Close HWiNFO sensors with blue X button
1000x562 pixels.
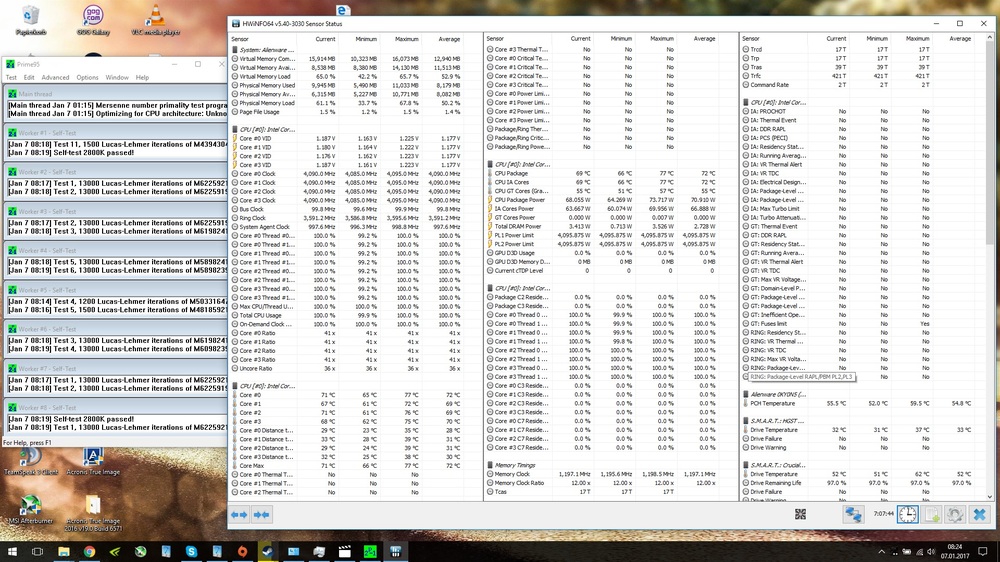[979, 514]
